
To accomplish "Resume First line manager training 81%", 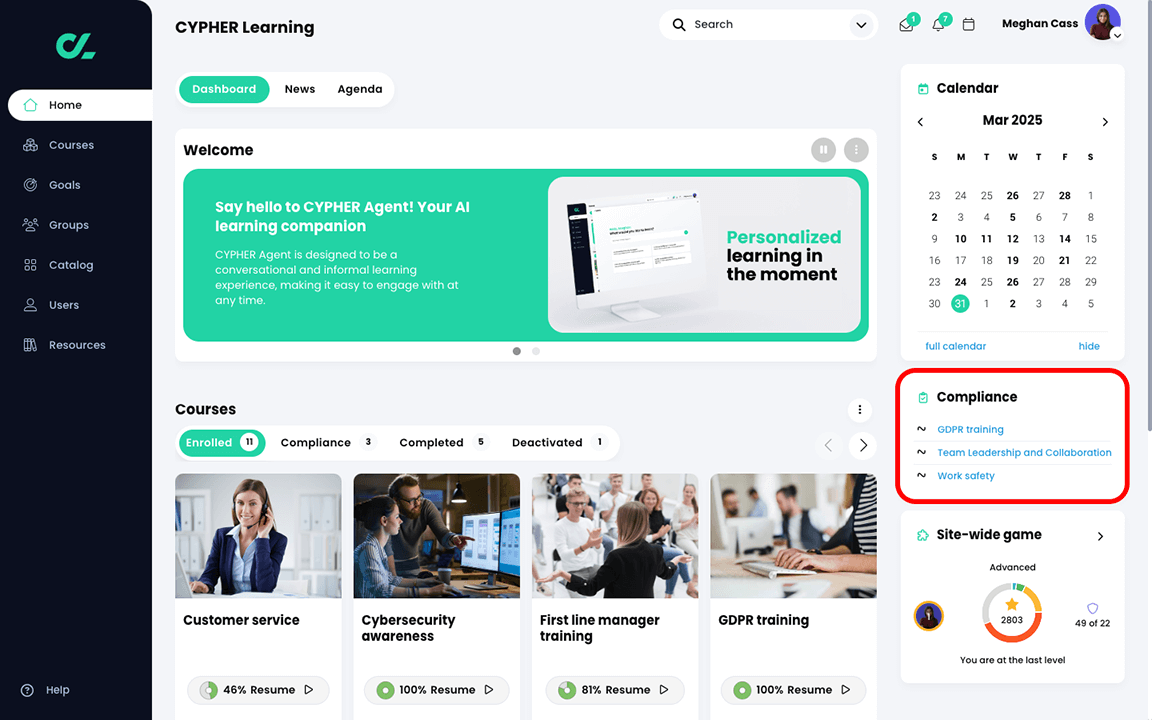I will point(615,690).
